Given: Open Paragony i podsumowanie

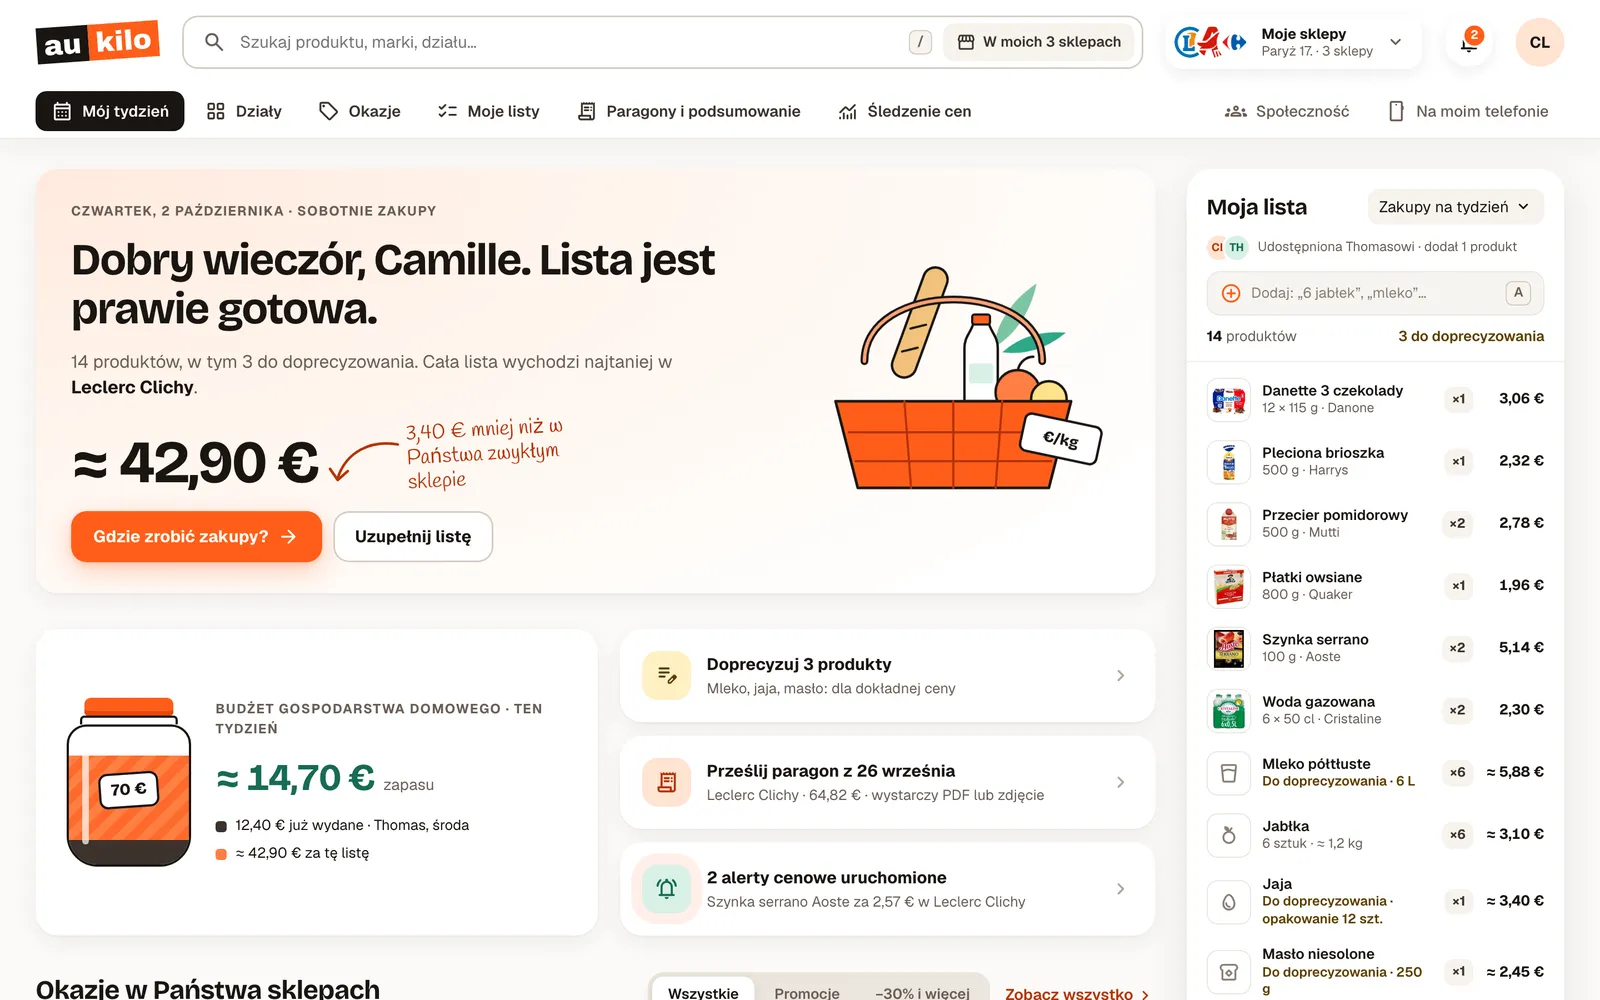Looking at the screenshot, I should [x=689, y=111].
